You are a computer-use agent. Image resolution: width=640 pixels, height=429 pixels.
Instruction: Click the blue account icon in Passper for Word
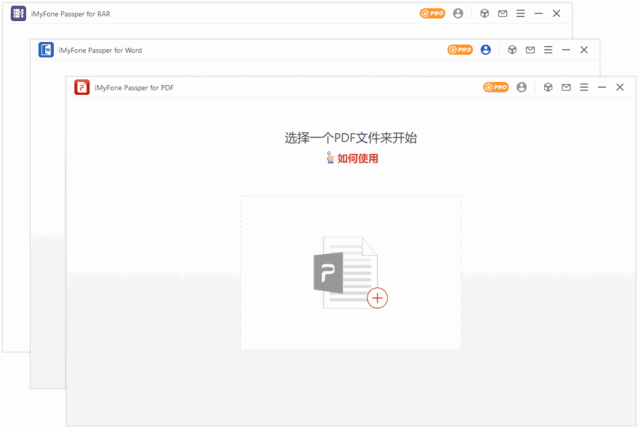click(x=486, y=50)
